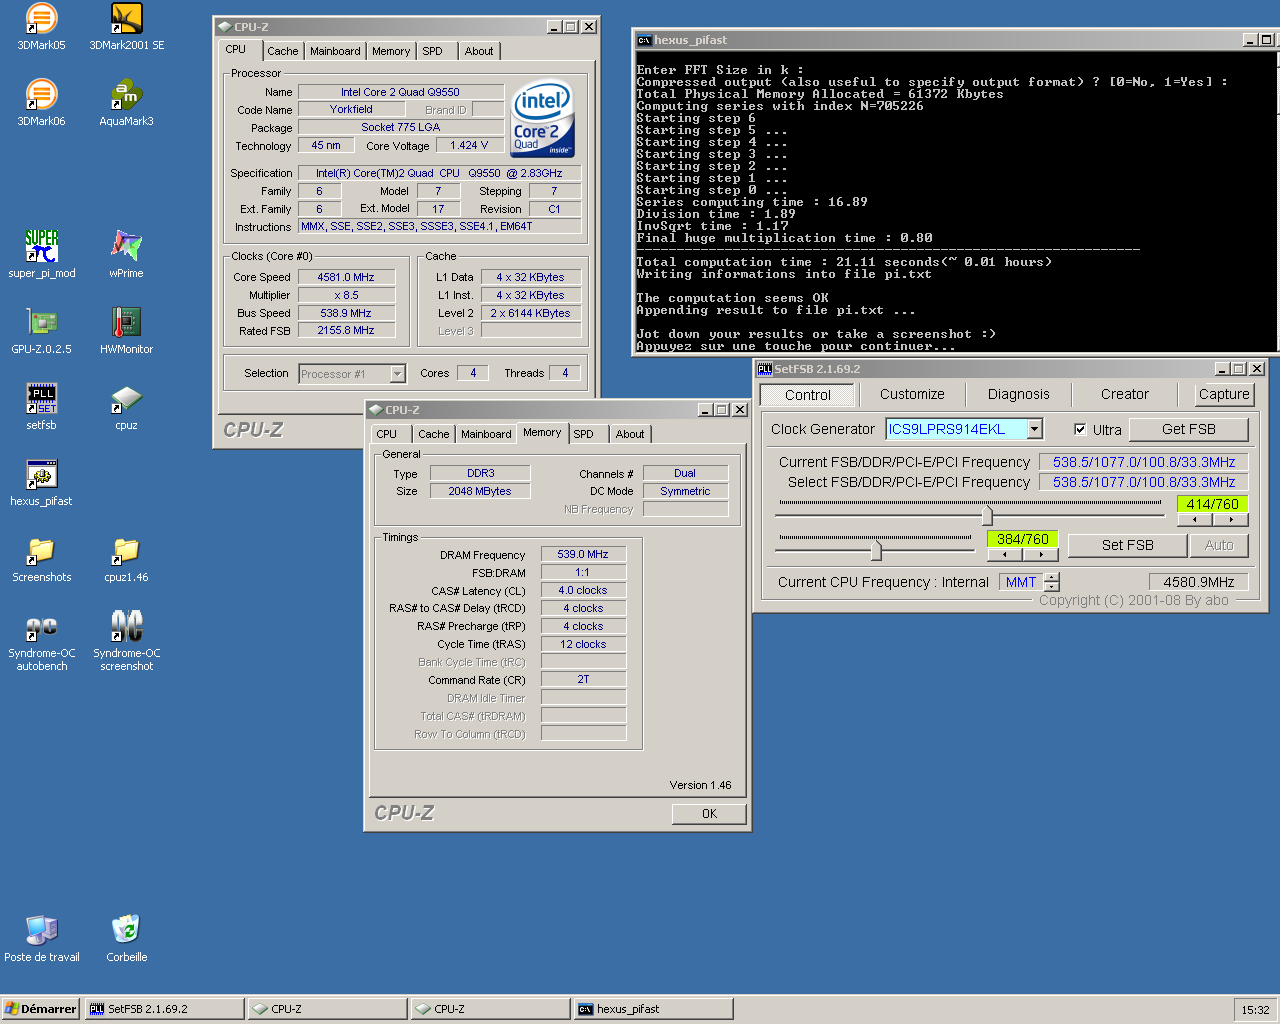This screenshot has height=1024, width=1280.
Task: Switch to Mainboard tab in back CPU-Z window
Action: tap(335, 51)
